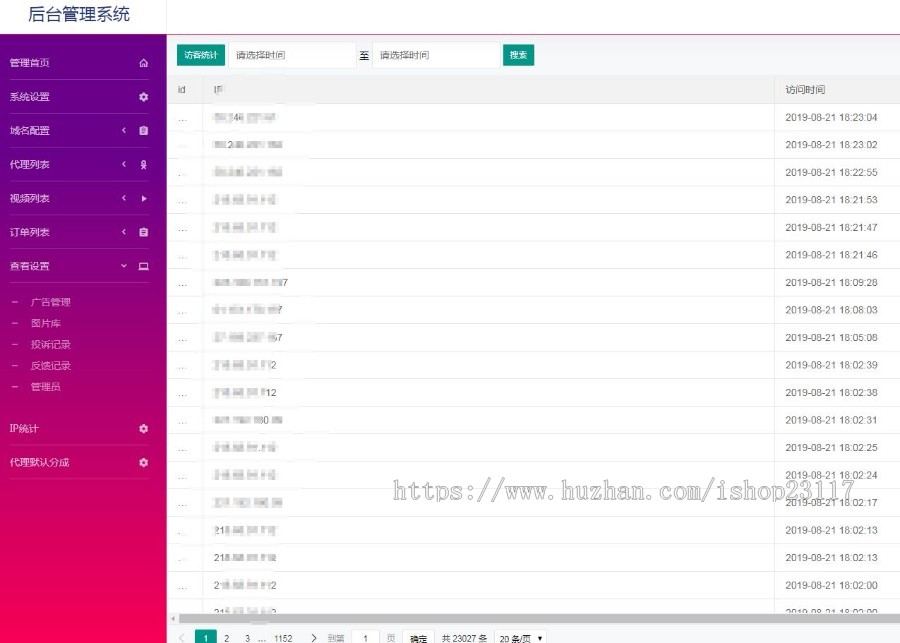The image size is (900, 643).
Task: Click the 确定 button in pagination bar
Action: click(x=418, y=637)
